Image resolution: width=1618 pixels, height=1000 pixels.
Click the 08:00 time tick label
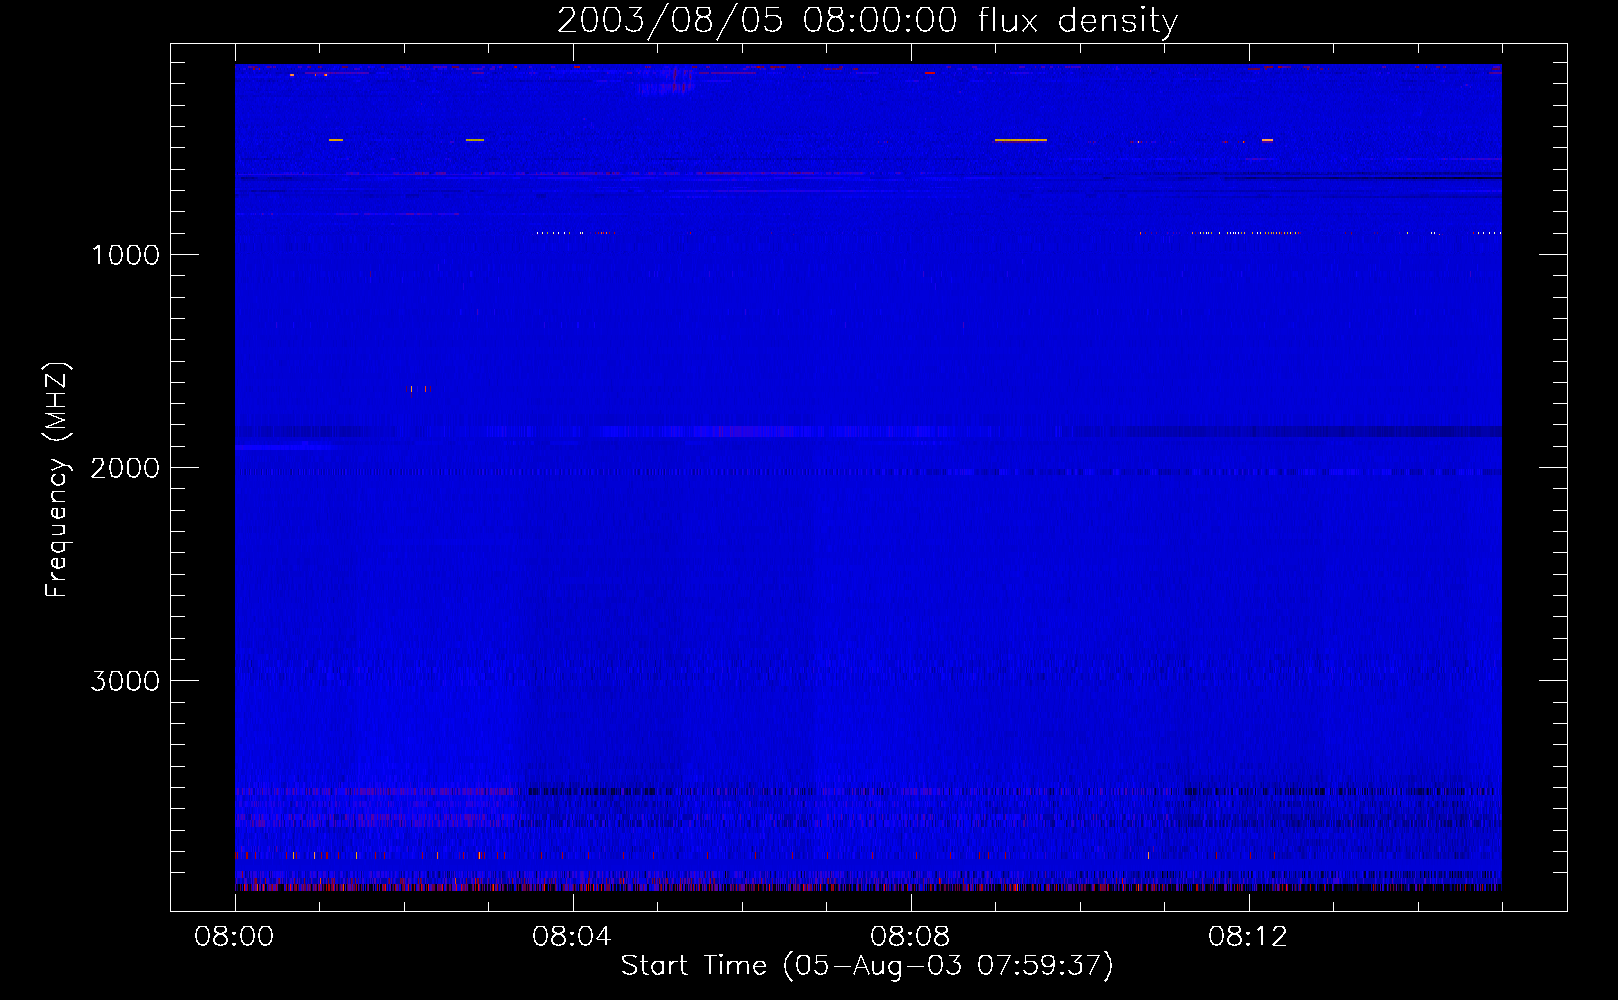pos(234,937)
